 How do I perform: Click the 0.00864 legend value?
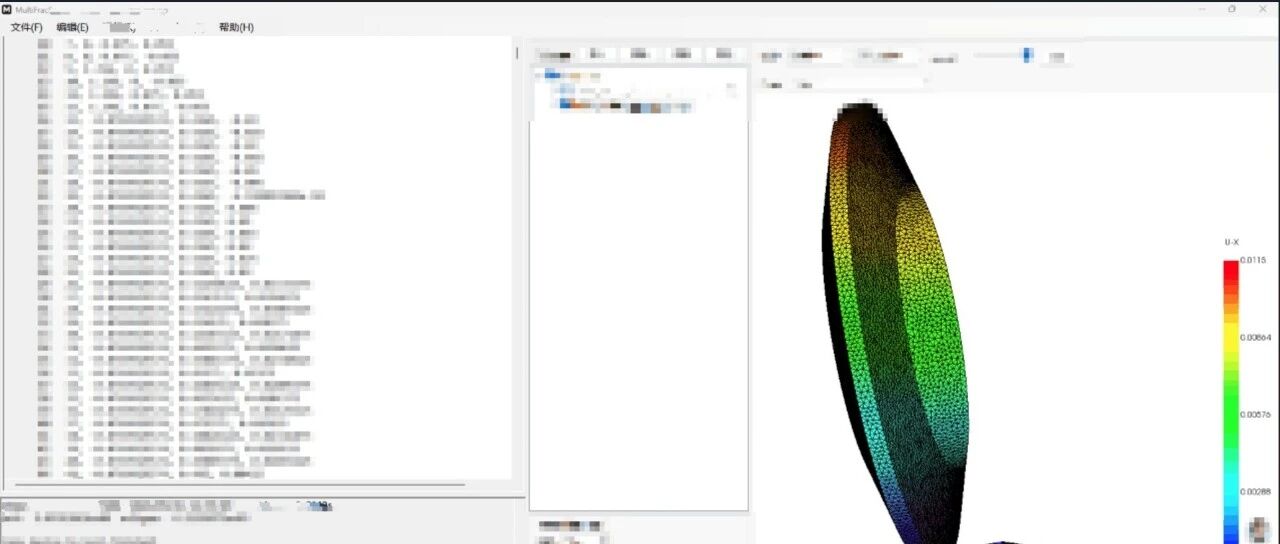pyautogui.click(x=1256, y=338)
